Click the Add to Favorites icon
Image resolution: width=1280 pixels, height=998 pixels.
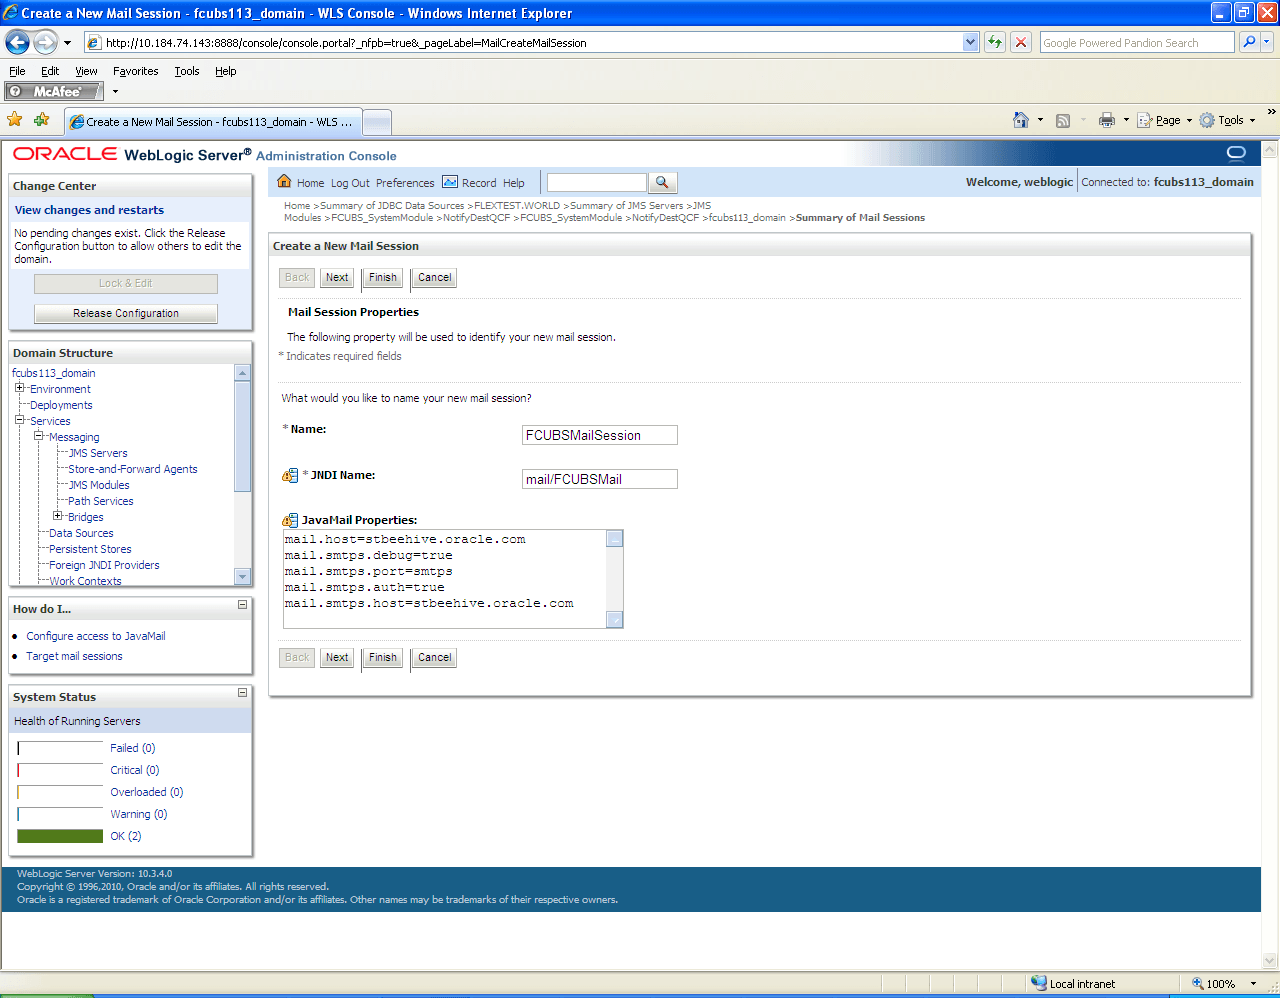click(x=41, y=120)
